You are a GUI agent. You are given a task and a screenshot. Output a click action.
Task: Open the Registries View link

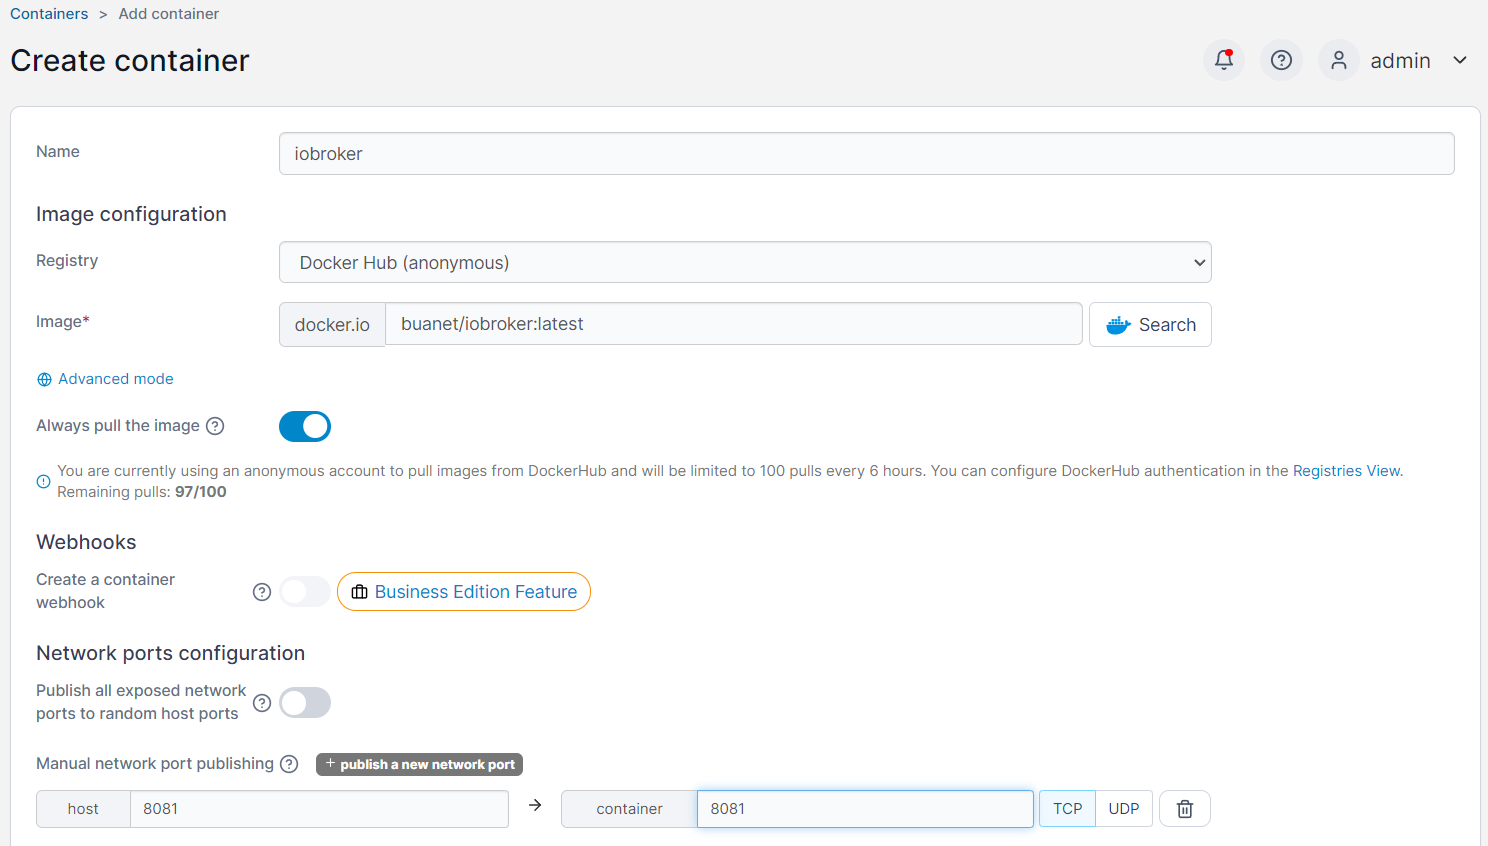coord(1346,471)
